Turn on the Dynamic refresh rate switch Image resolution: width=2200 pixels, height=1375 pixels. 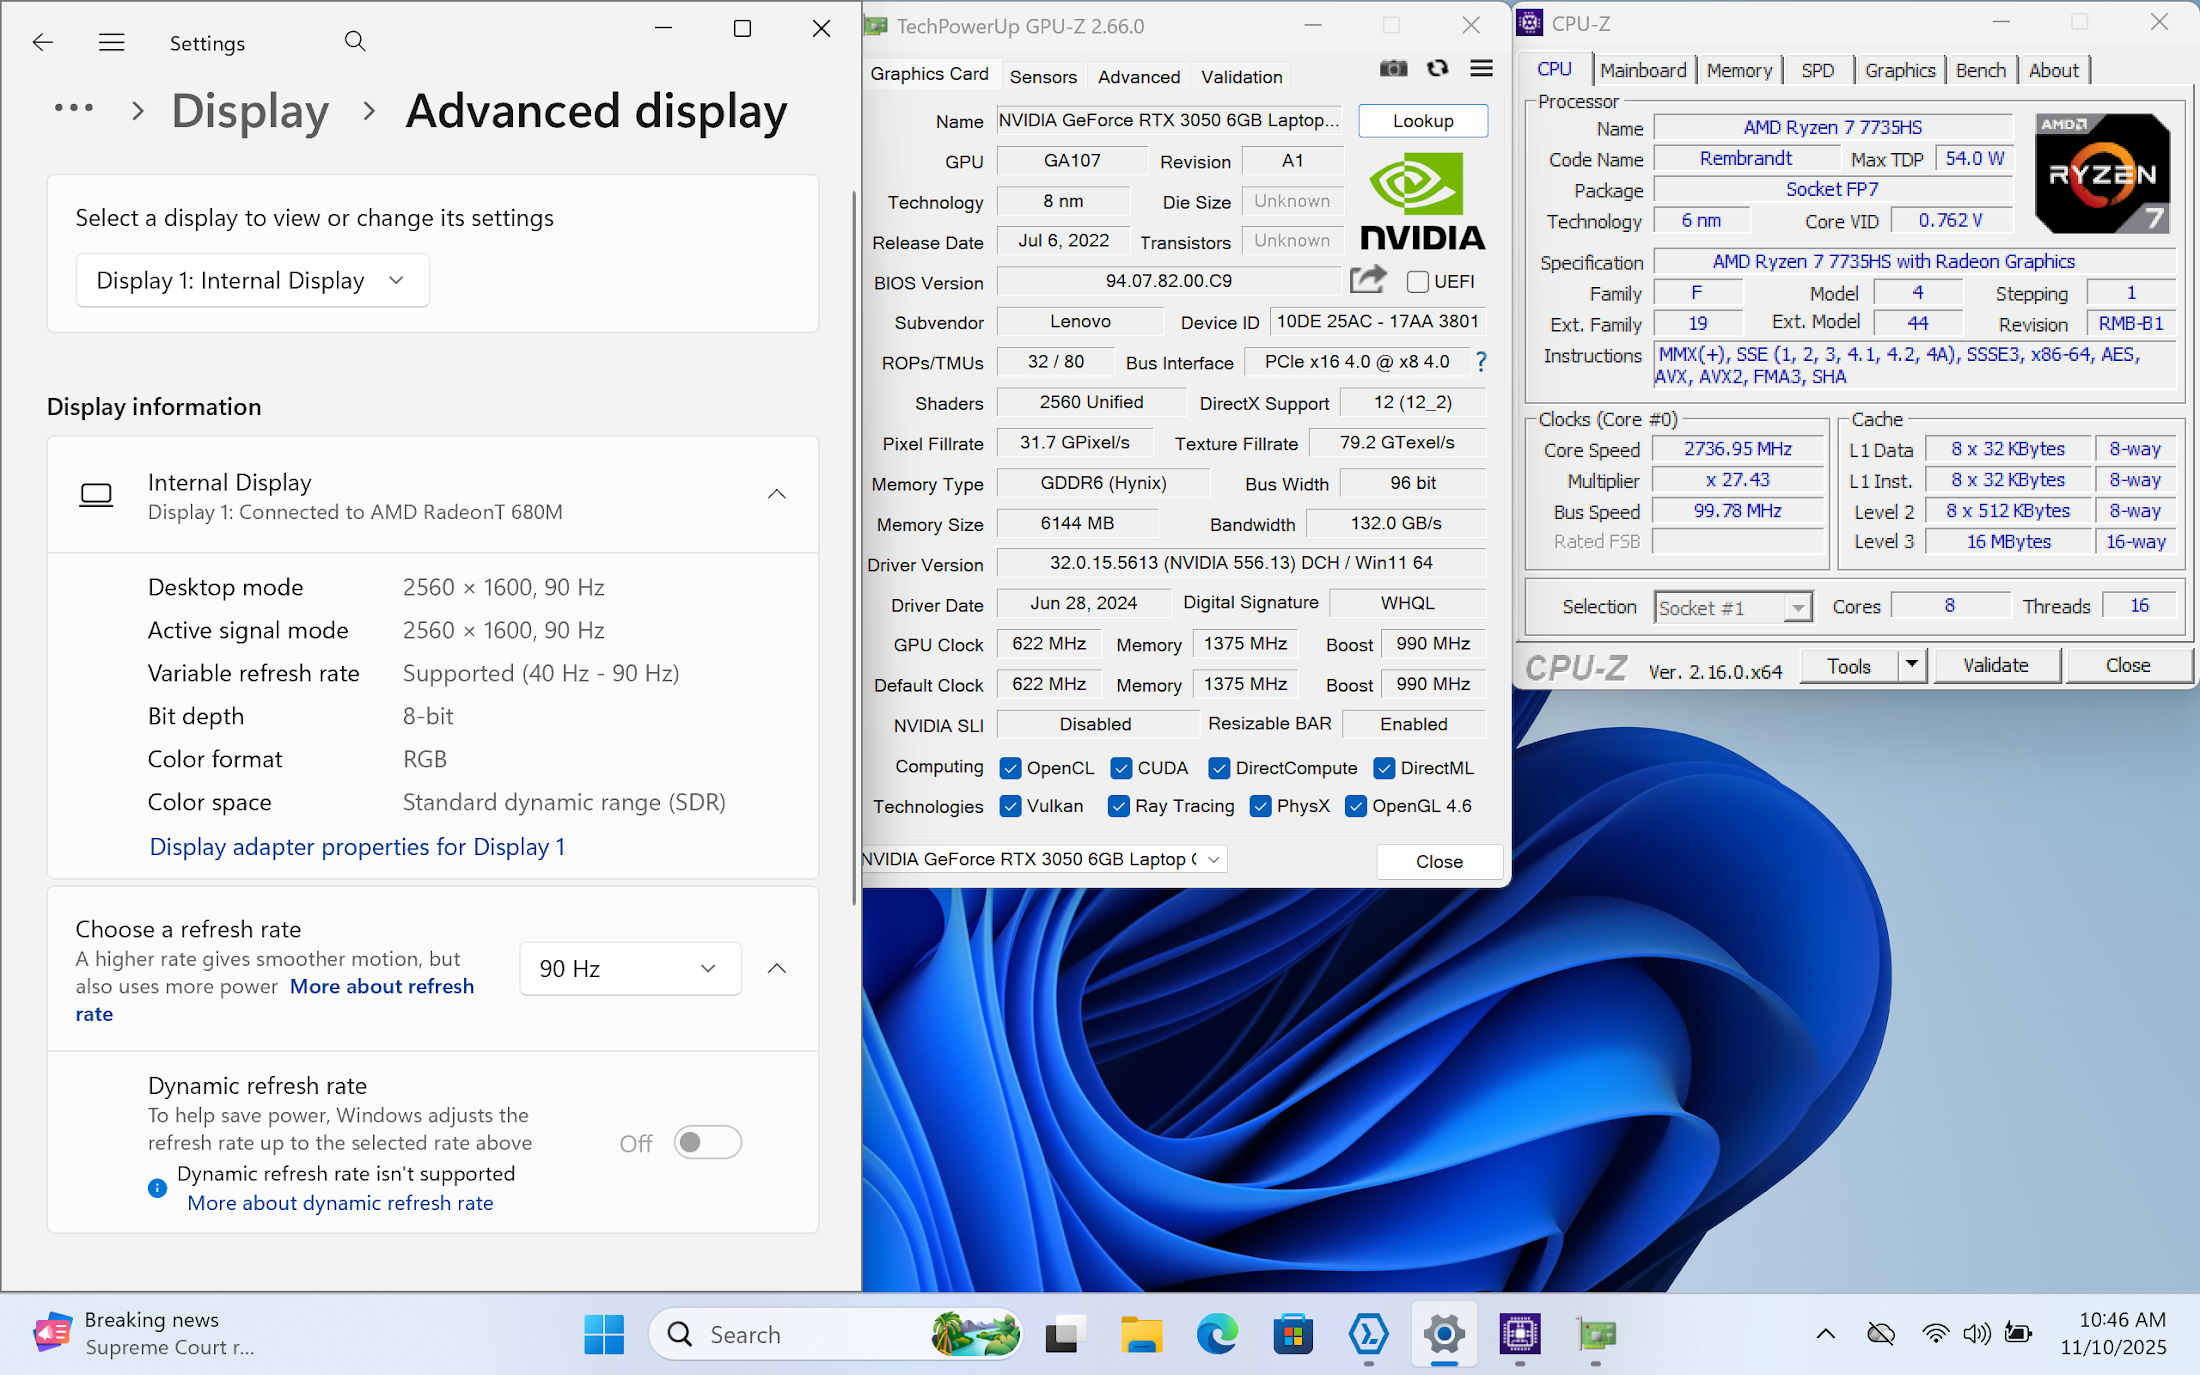coord(707,1142)
